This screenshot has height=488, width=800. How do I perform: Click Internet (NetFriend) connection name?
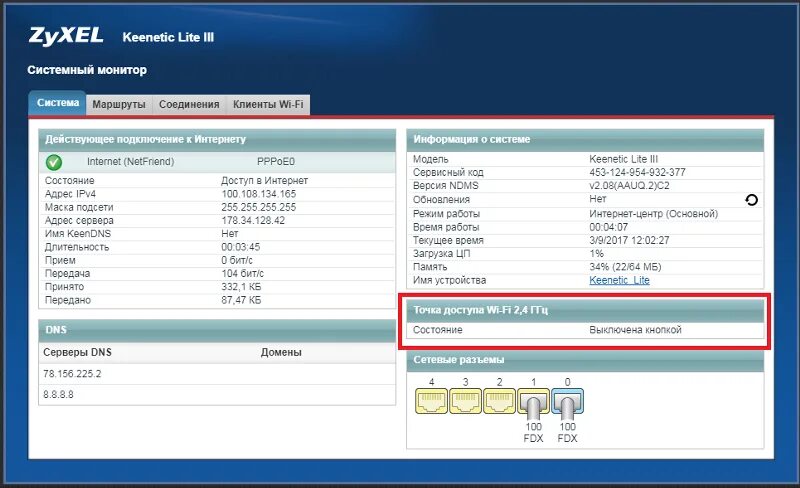pyautogui.click(x=131, y=162)
